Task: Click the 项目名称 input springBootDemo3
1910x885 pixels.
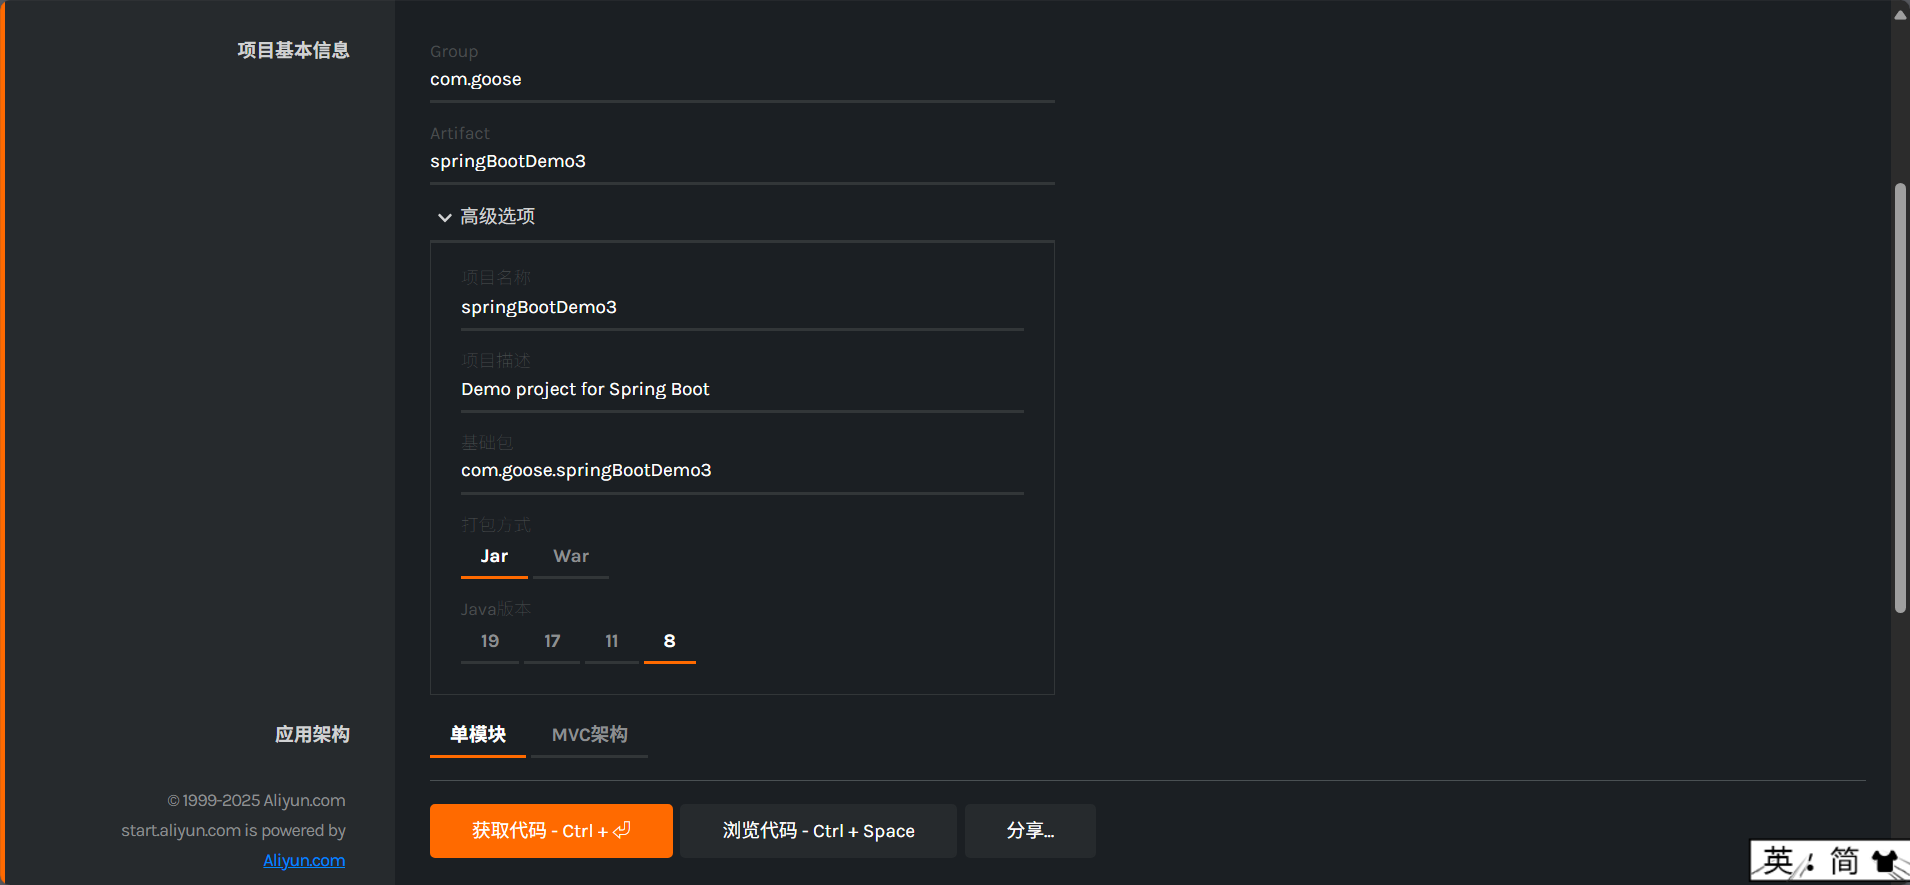Action: (x=742, y=307)
